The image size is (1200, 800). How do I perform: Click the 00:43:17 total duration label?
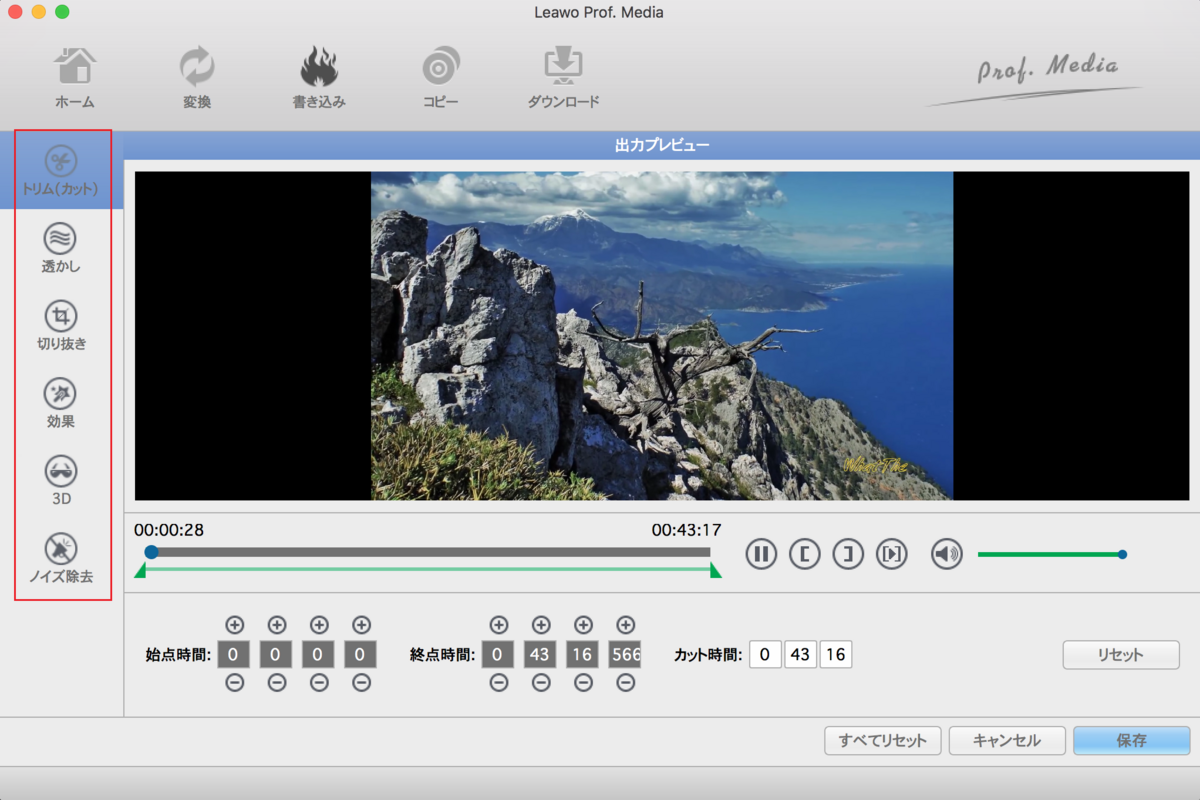point(686,530)
